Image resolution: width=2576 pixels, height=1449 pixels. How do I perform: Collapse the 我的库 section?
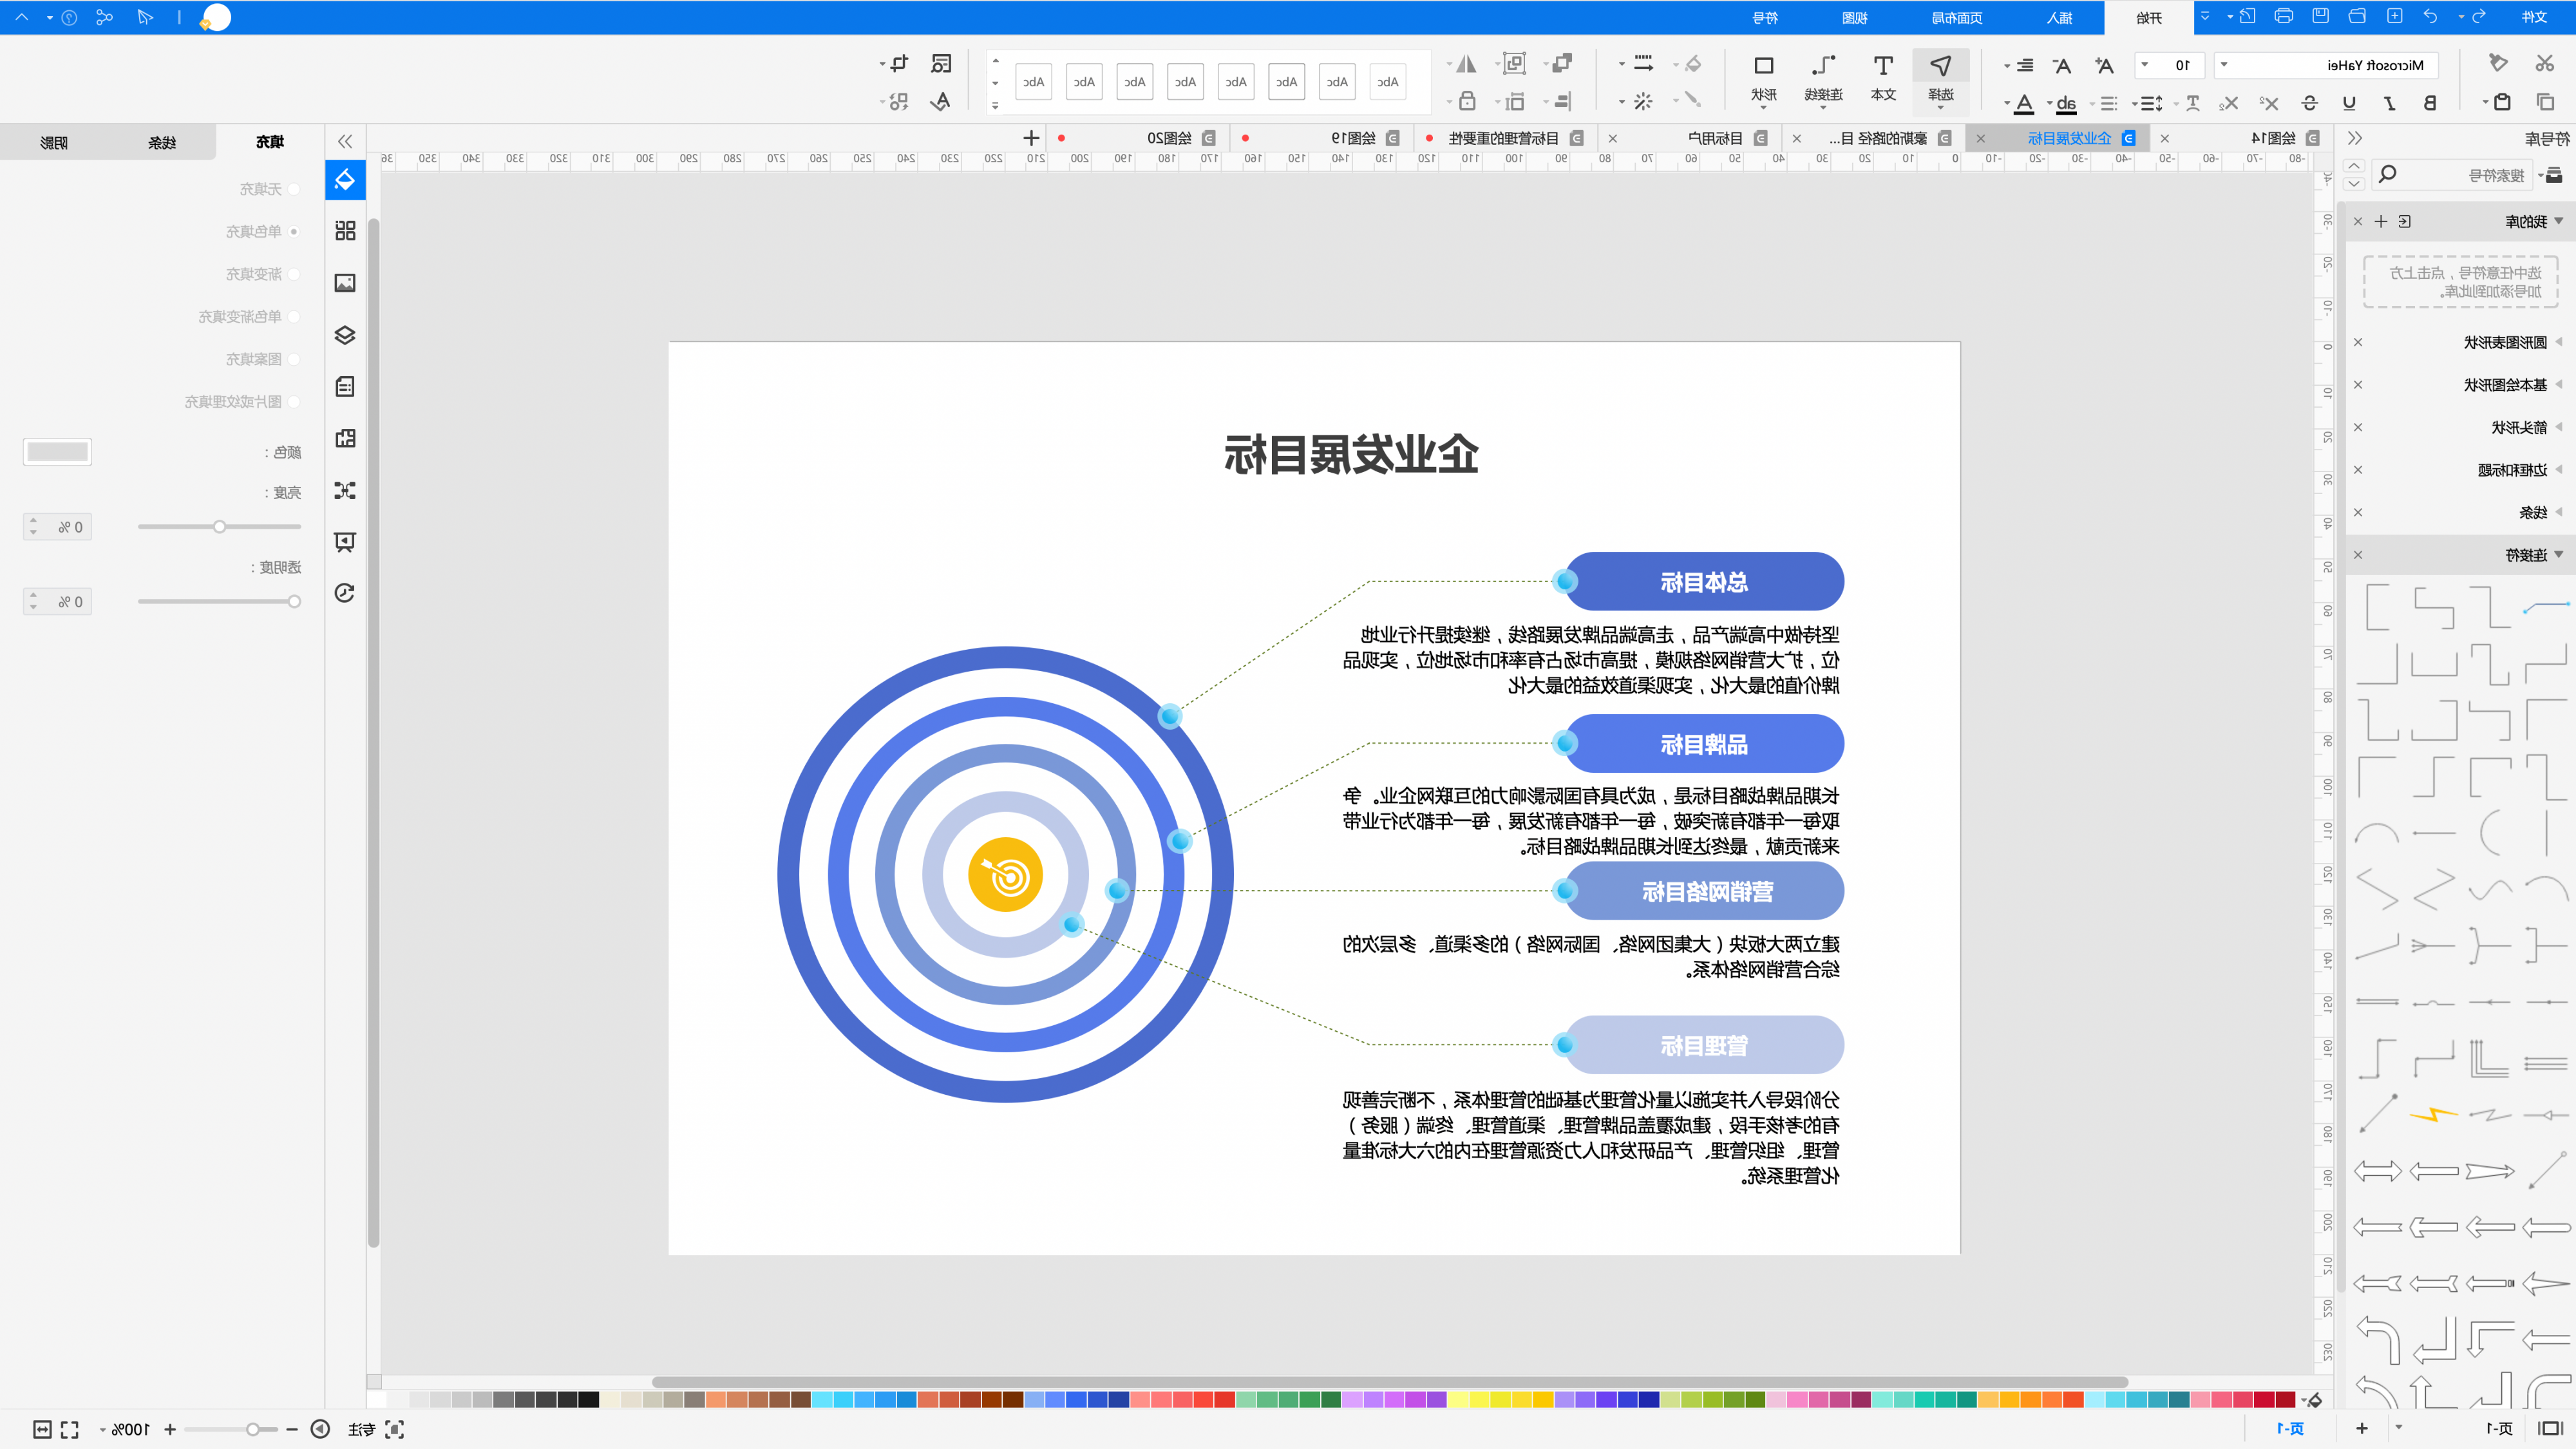coord(2560,221)
